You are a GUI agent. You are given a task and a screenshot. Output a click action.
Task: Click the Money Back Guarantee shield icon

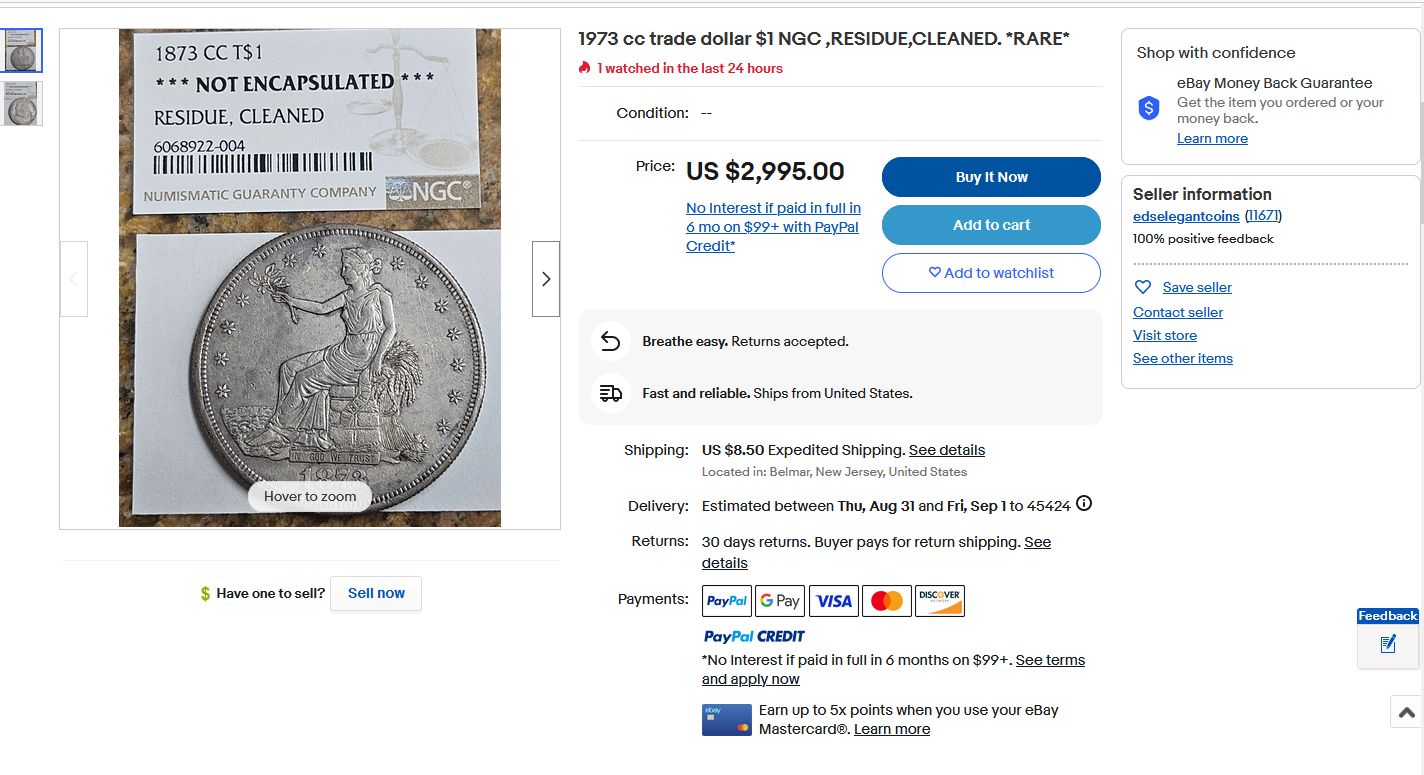pos(1149,108)
